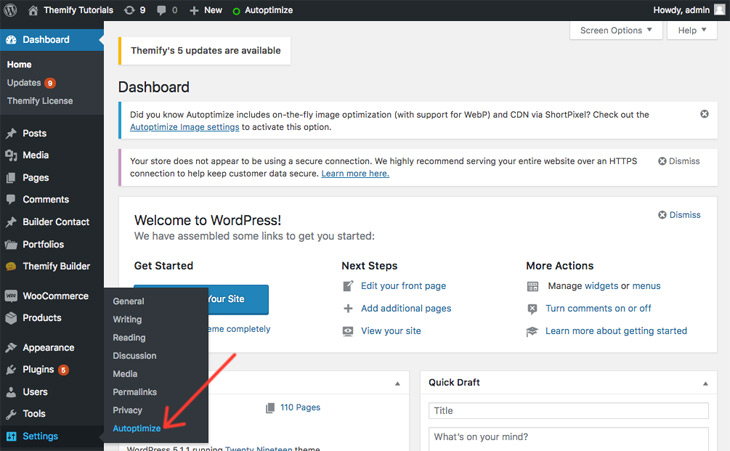Click the graduation cap icon under More Actions

tap(532, 331)
